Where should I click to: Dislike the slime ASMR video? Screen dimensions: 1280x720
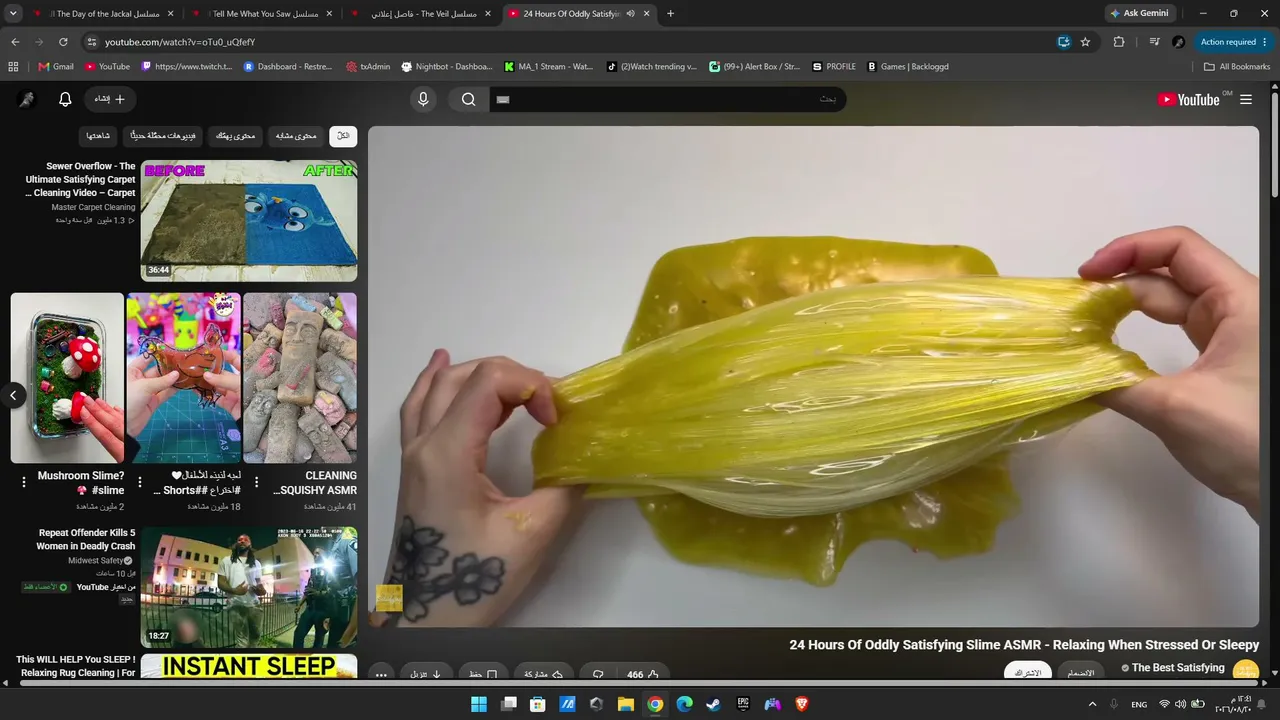click(x=598, y=674)
